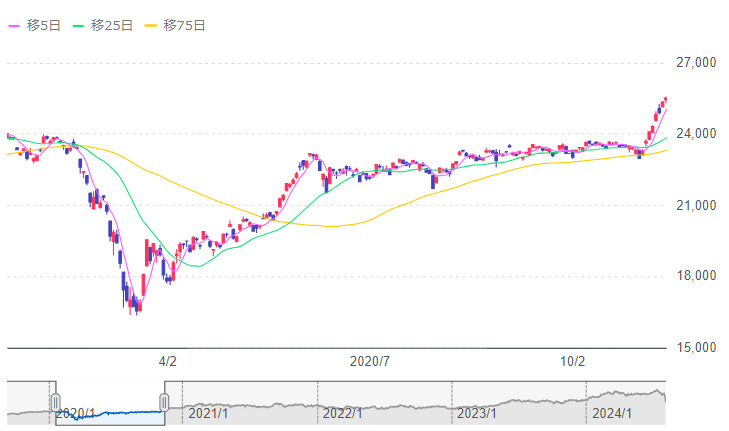Click the 4/2 date axis label

tap(169, 361)
